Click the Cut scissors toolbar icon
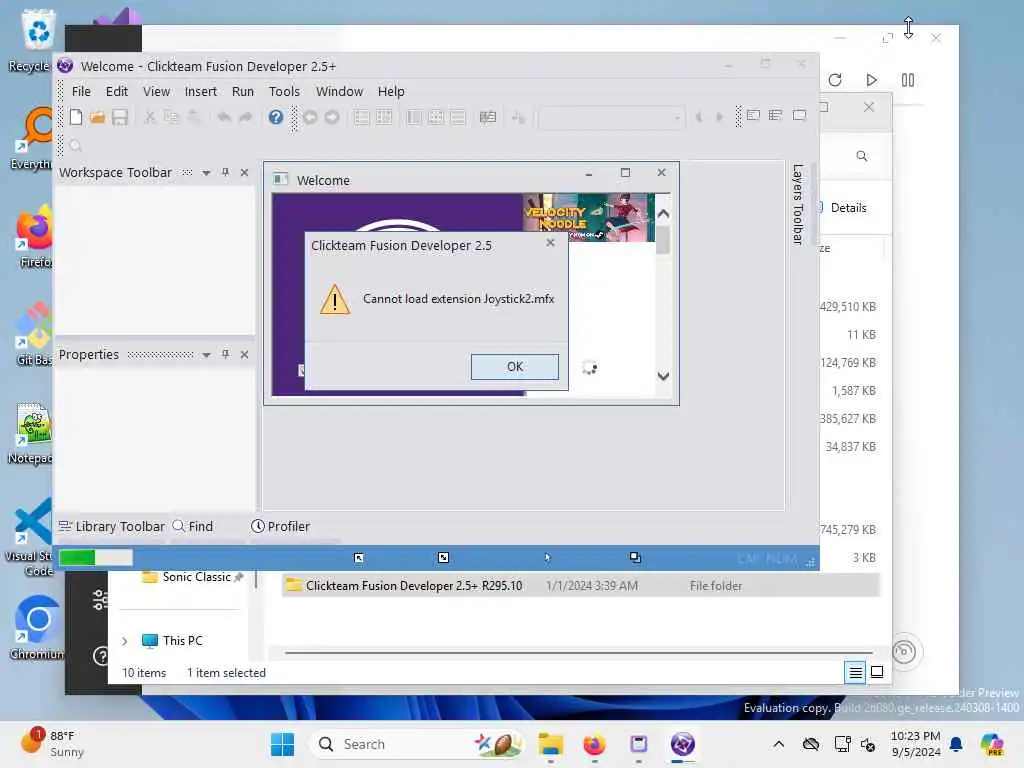Image resolution: width=1024 pixels, height=768 pixels. (x=150, y=117)
